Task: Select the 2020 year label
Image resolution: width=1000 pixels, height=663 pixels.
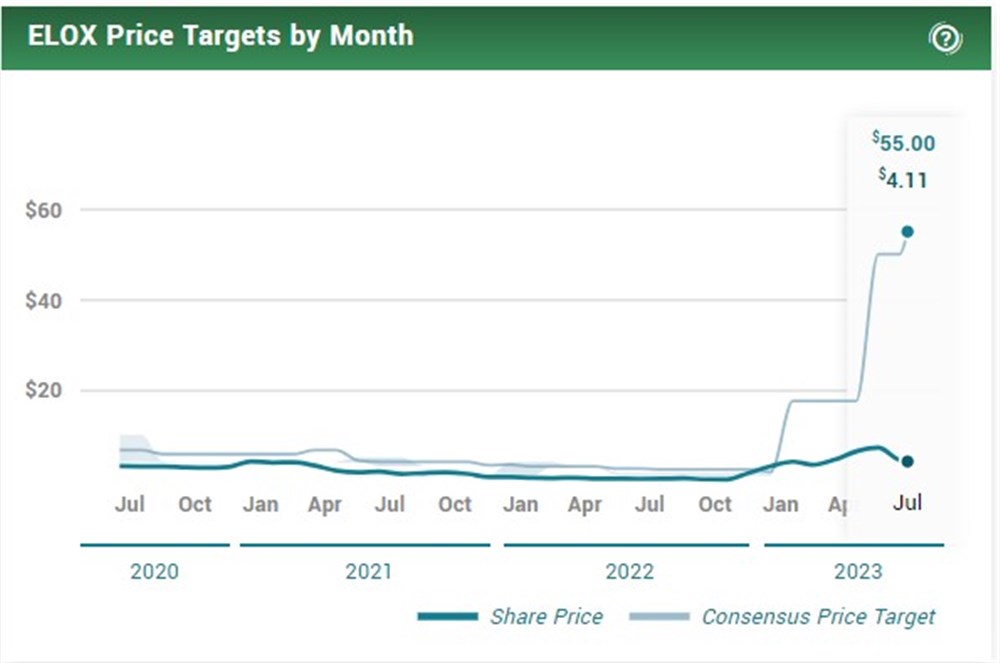Action: click(155, 572)
